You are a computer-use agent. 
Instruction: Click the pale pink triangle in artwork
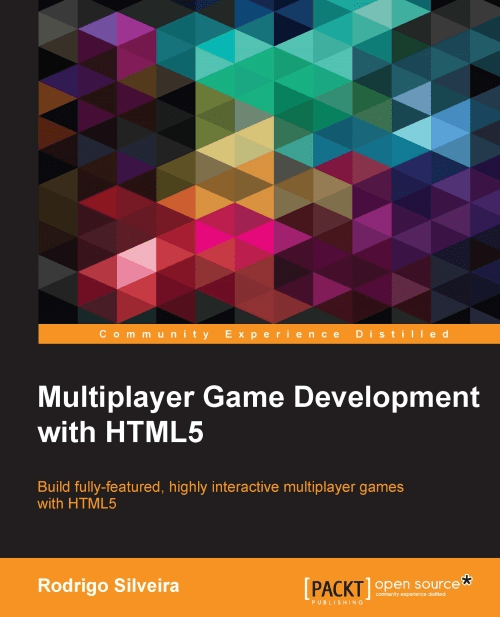(x=137, y=255)
